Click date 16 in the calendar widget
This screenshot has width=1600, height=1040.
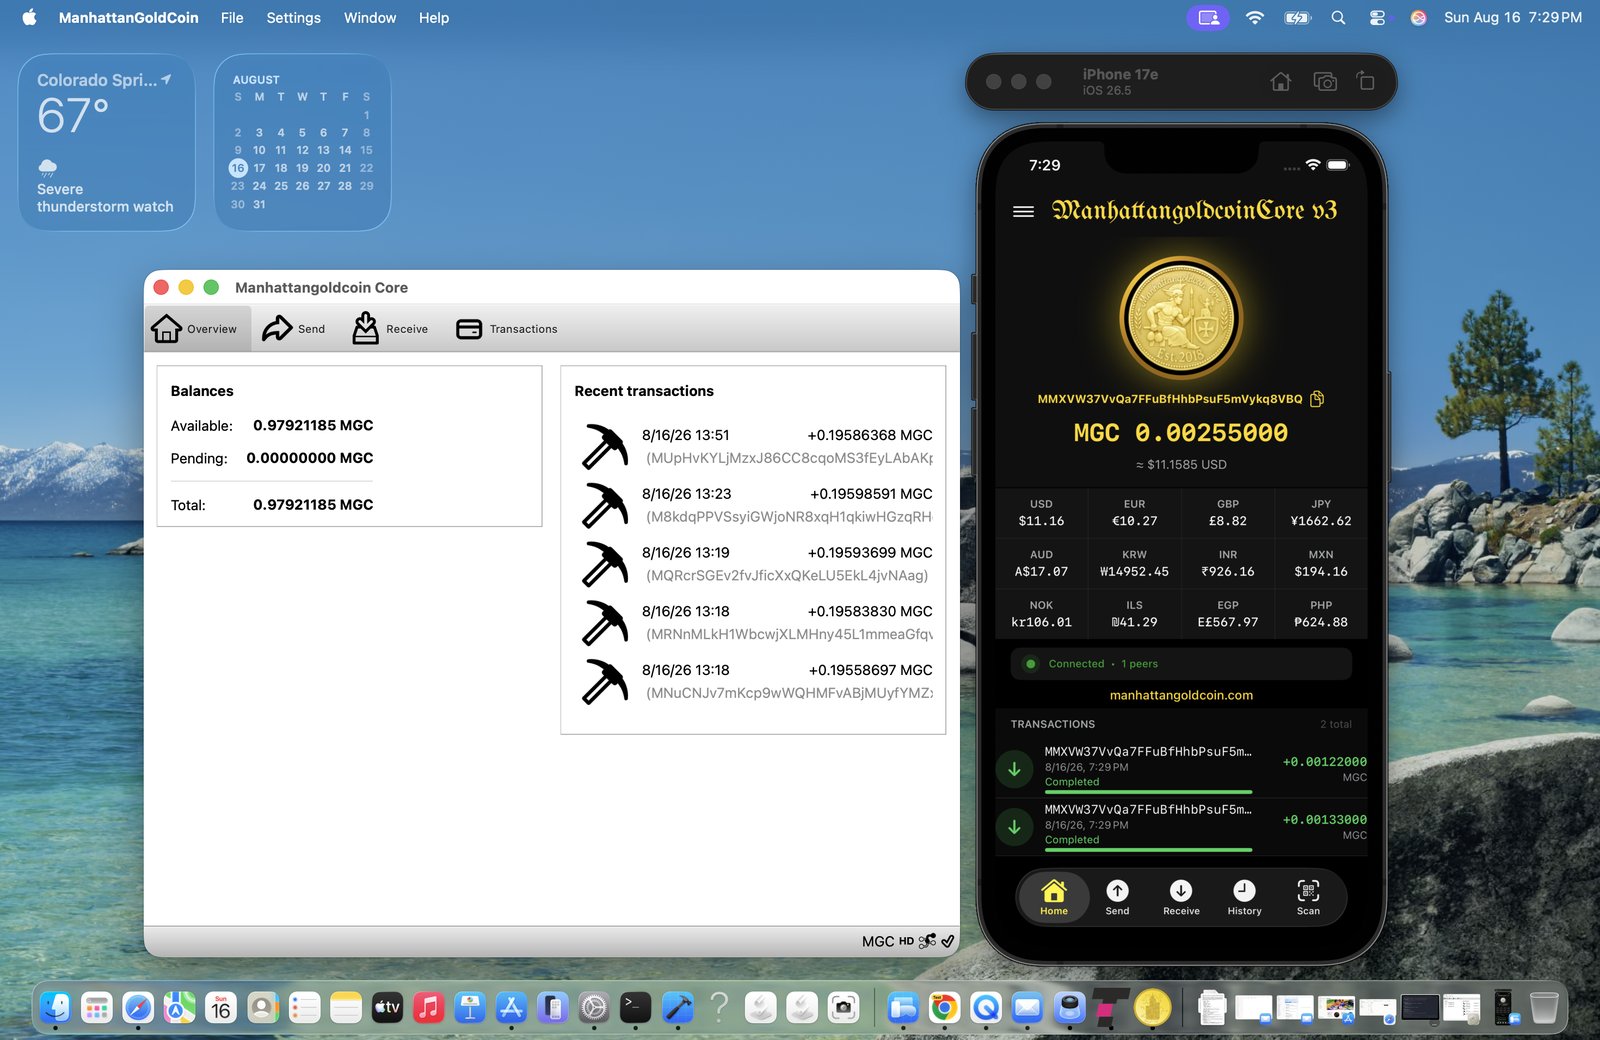[x=238, y=168]
